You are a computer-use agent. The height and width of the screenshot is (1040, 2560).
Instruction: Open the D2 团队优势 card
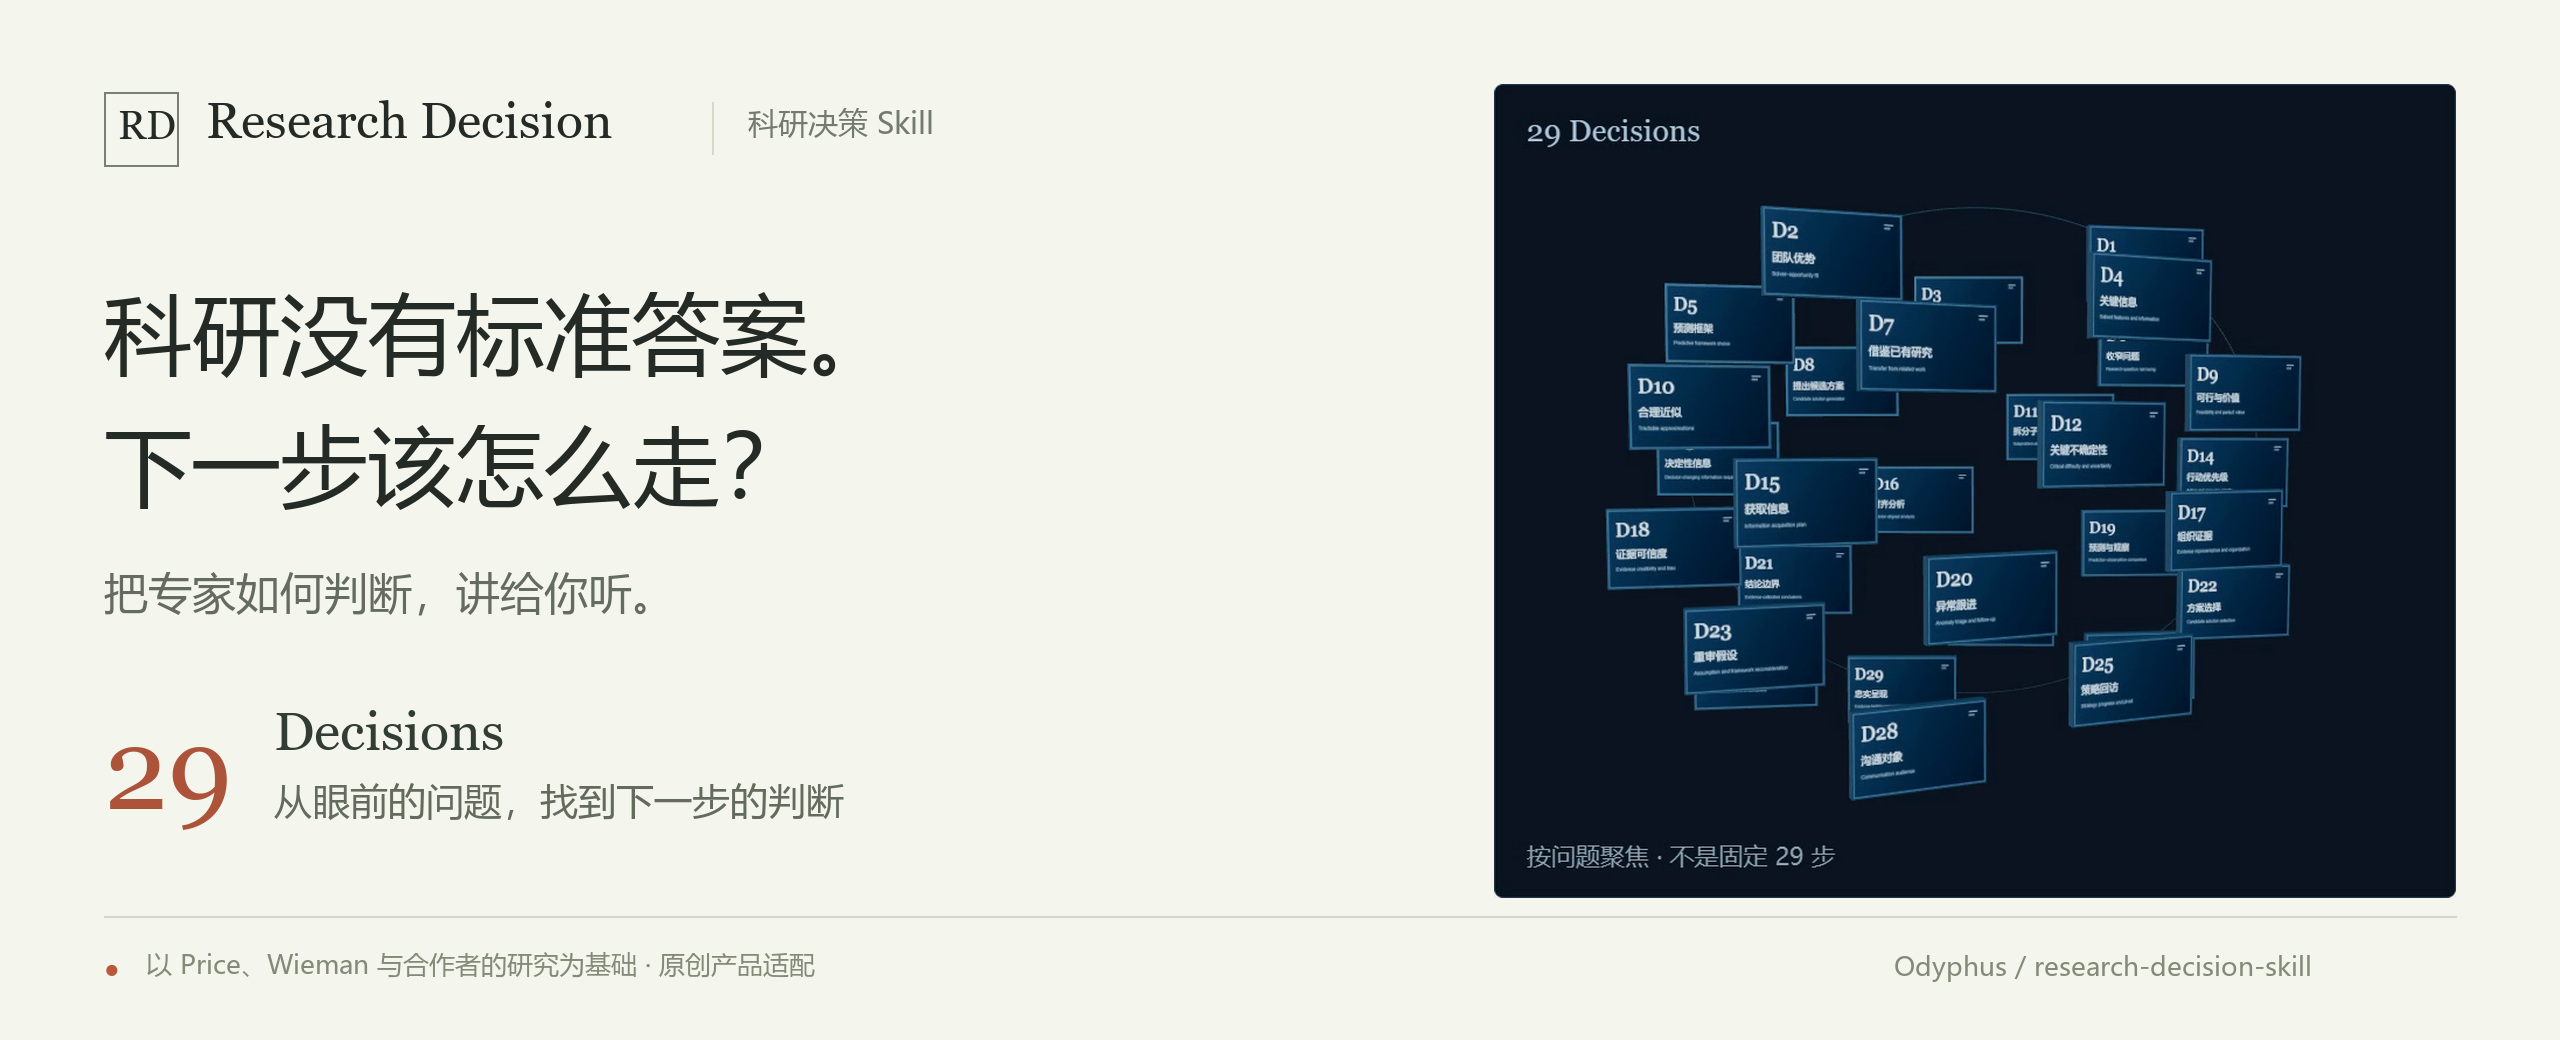1830,251
